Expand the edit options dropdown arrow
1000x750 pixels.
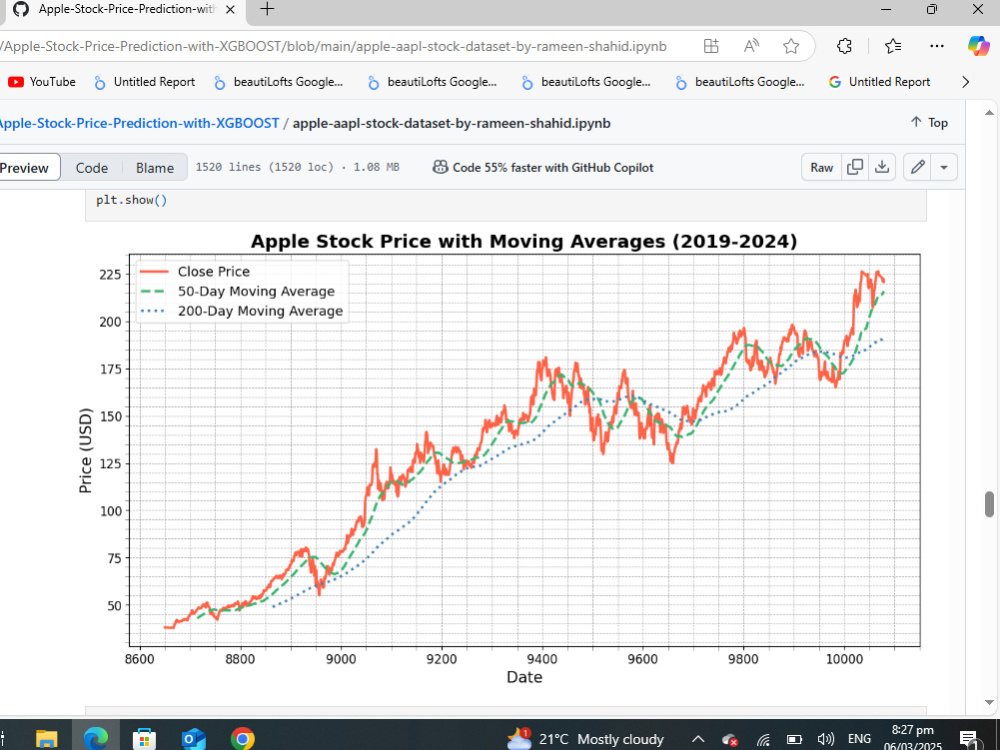tap(944, 167)
